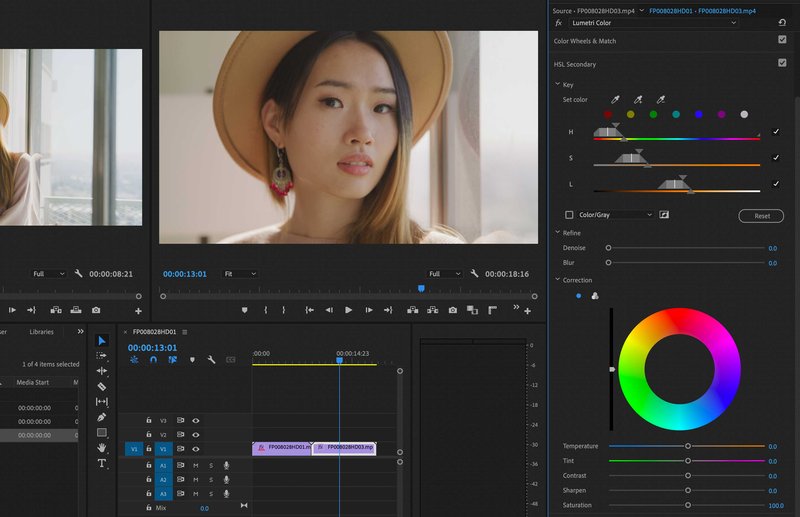Select the Hand tool
This screenshot has height=517, width=800.
click(x=102, y=448)
